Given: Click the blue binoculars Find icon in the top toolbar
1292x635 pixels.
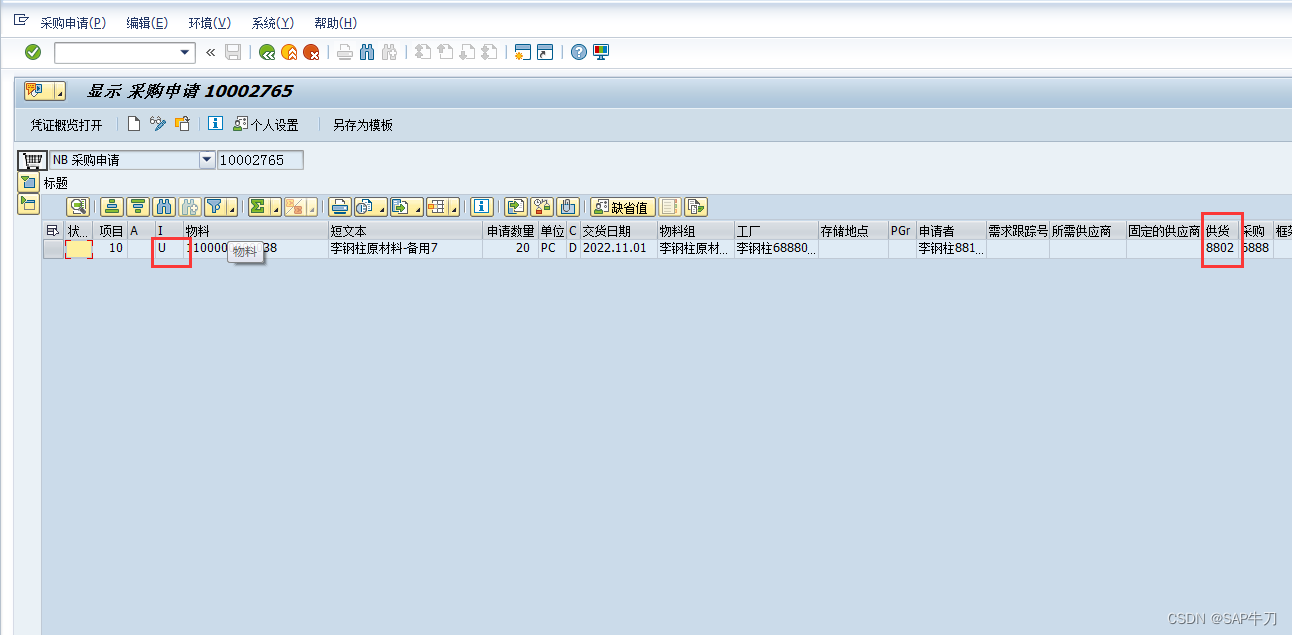Looking at the screenshot, I should (x=367, y=52).
